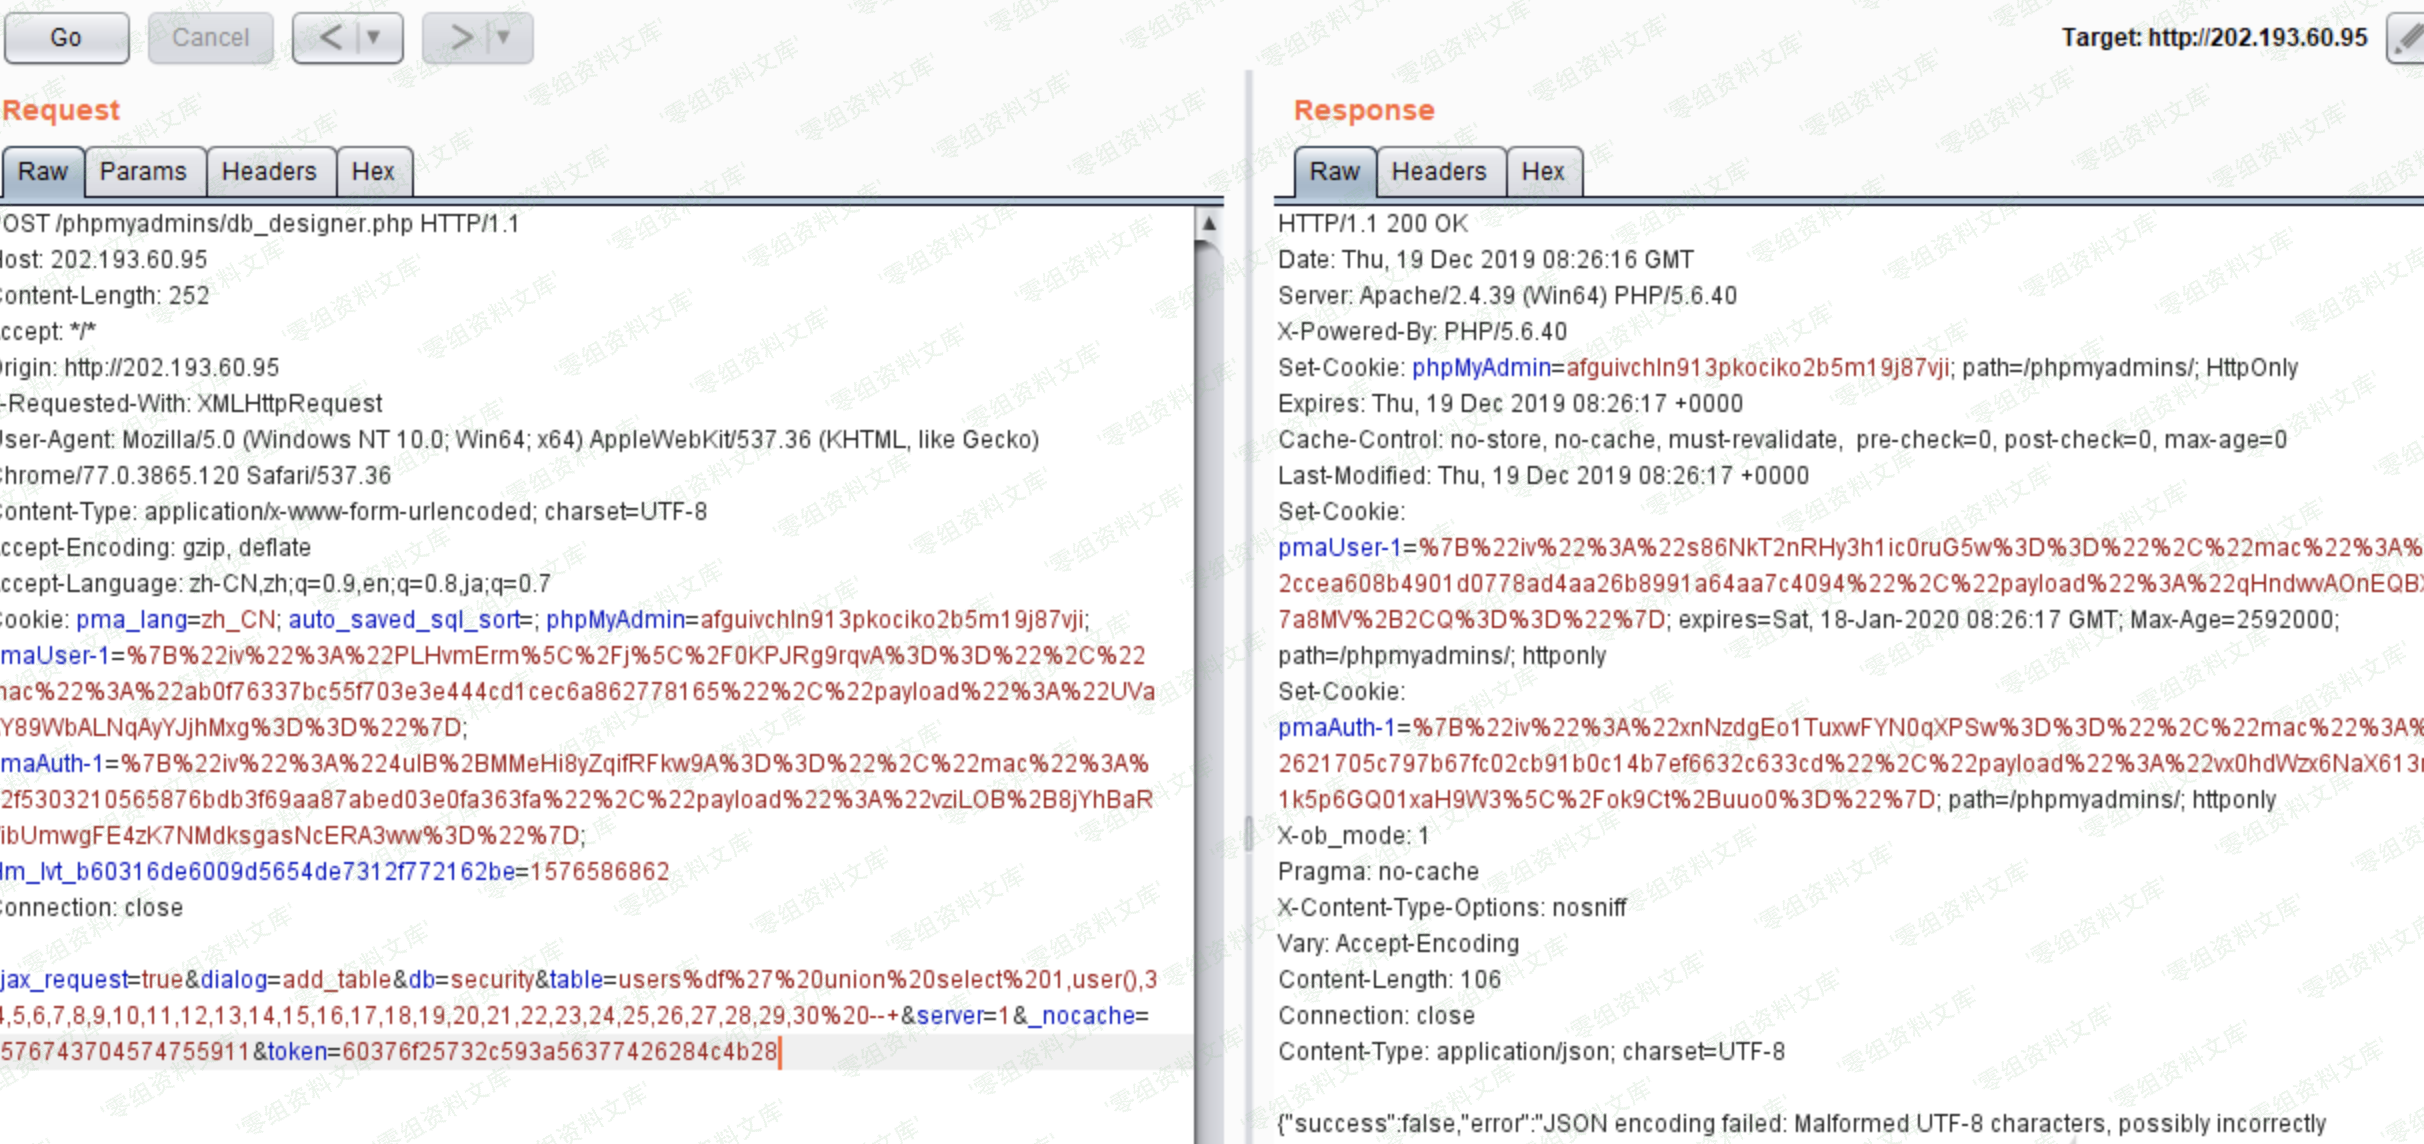The image size is (2424, 1144).
Task: Click the JSON error line in response
Action: point(1800,1124)
